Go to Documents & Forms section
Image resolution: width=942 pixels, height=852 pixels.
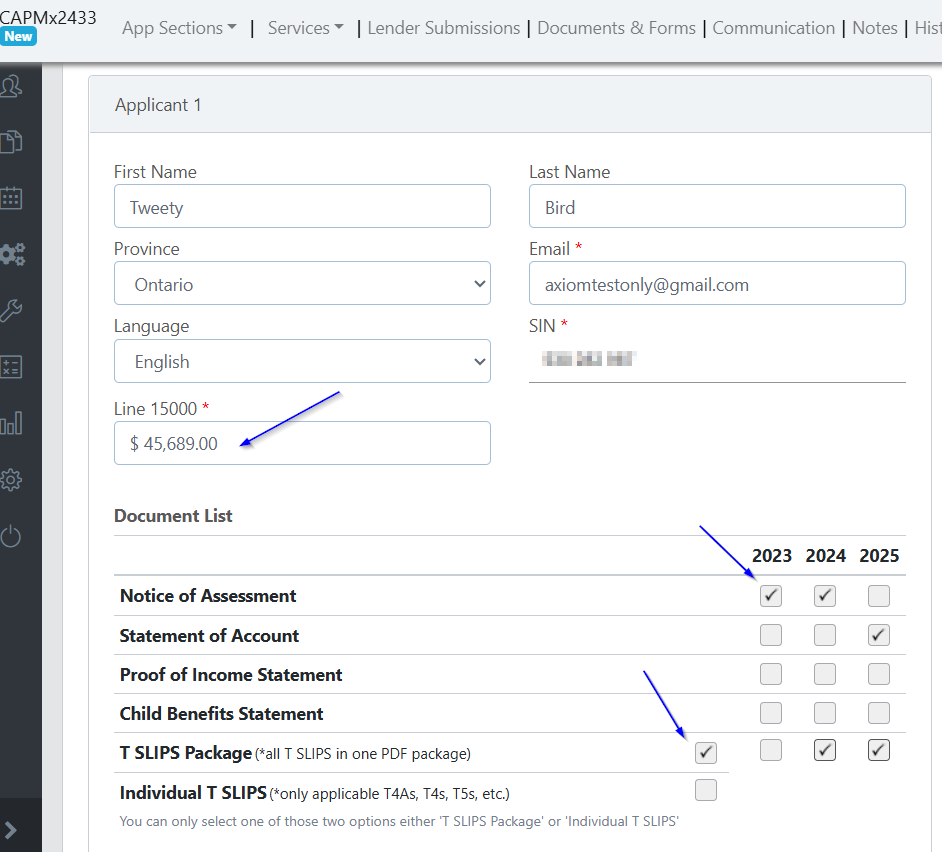point(616,28)
